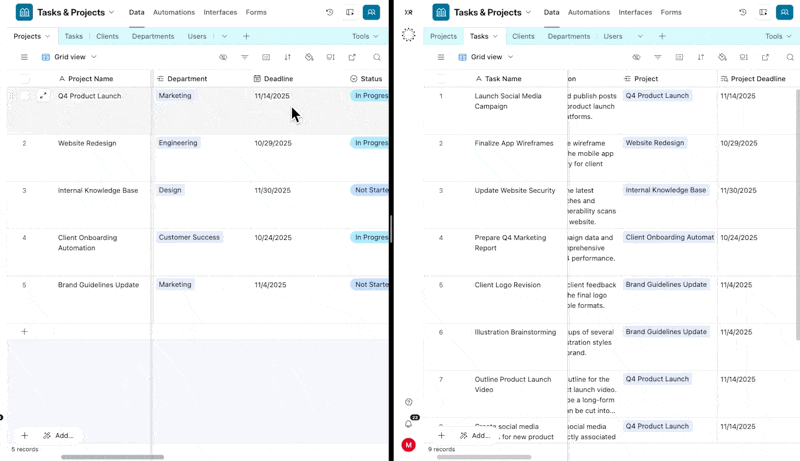The image size is (800, 461).
Task: Expand Tasks & Projects base menu in right window
Action: (528, 12)
